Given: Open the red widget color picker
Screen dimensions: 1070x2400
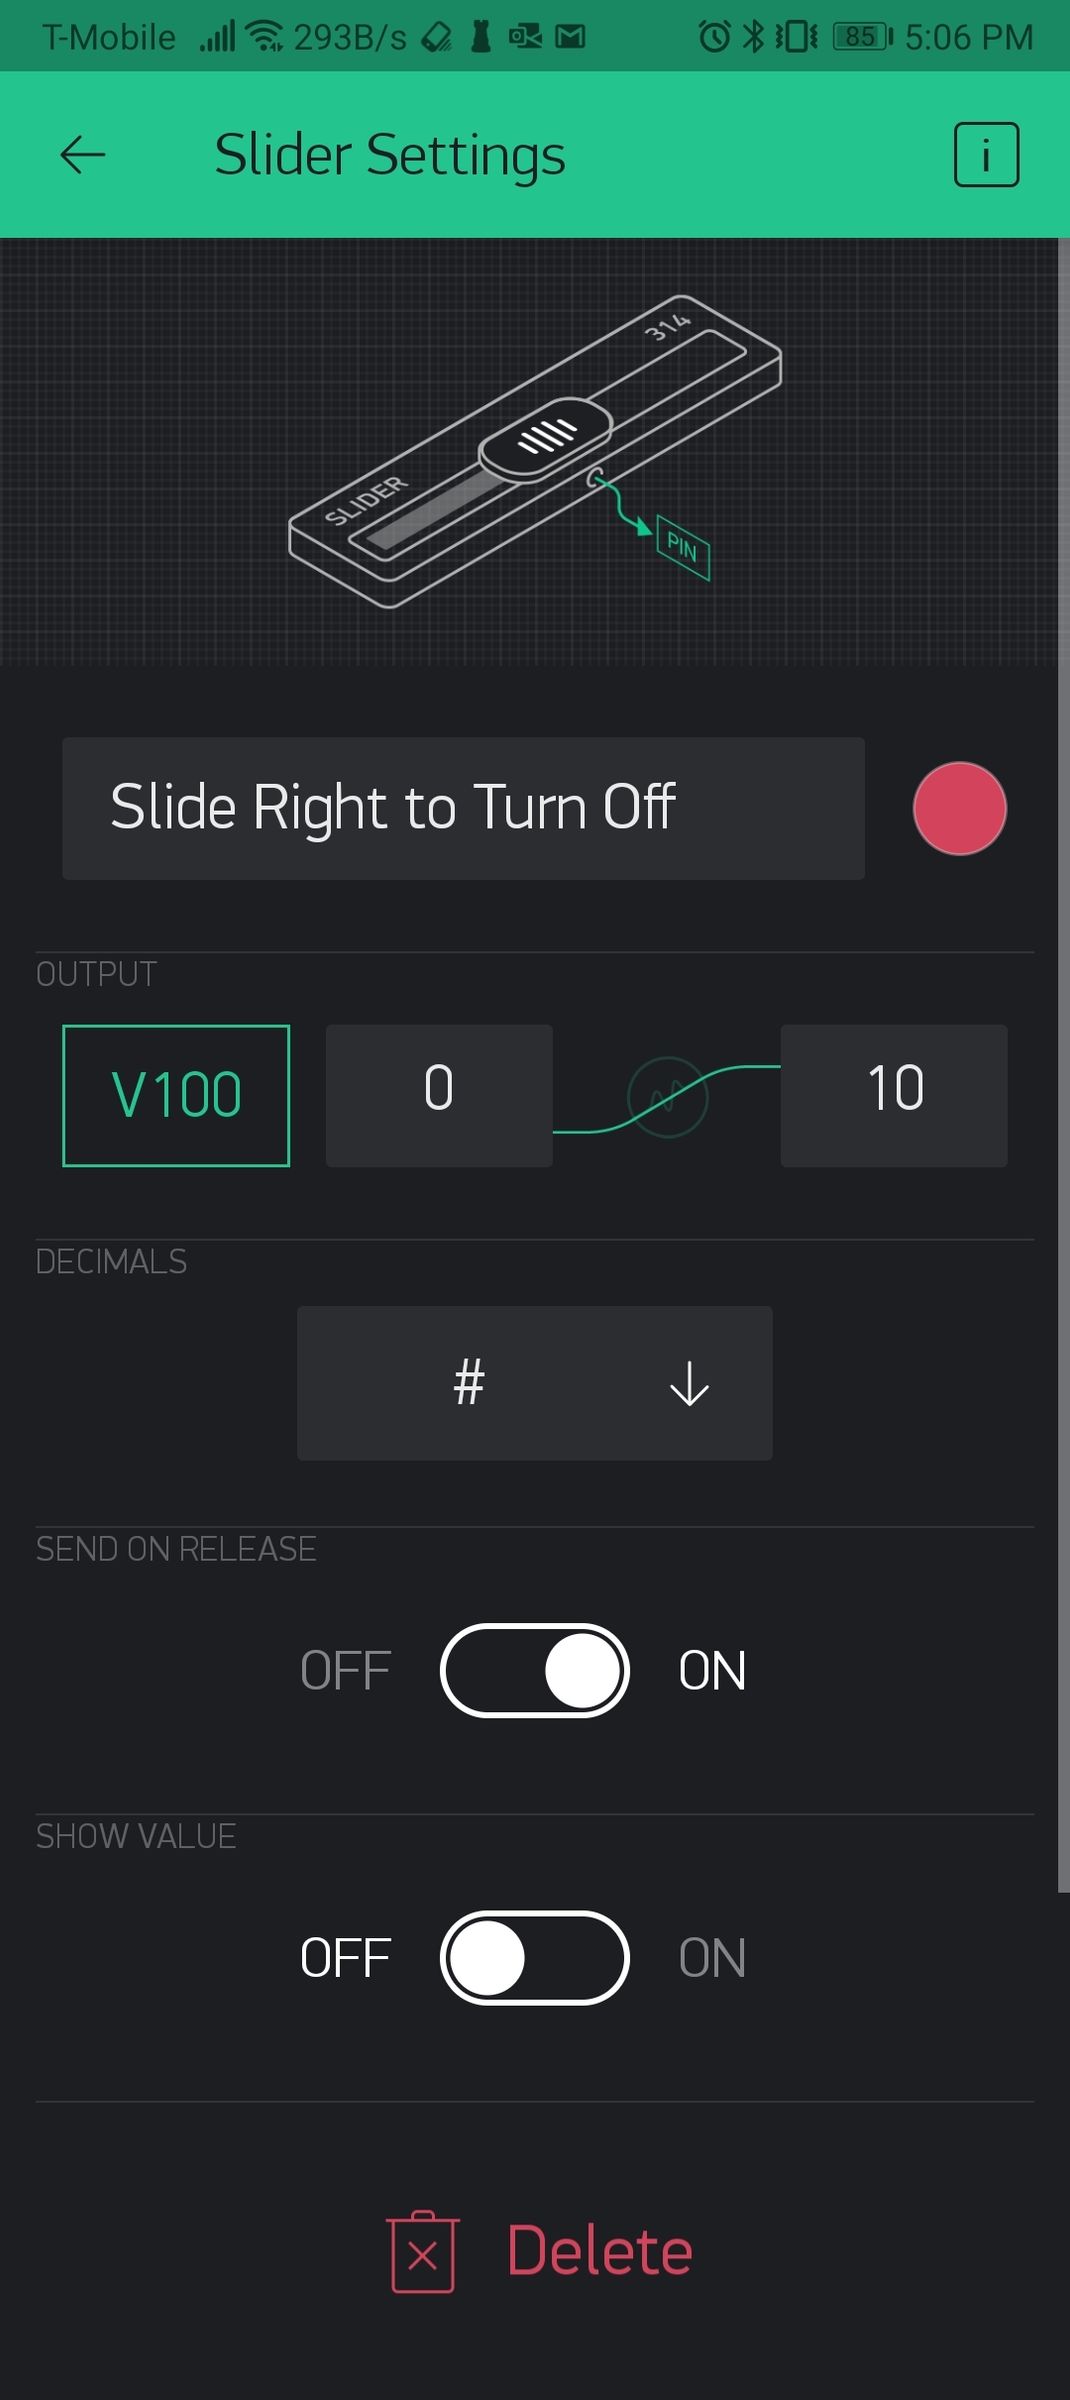Looking at the screenshot, I should [x=959, y=808].
